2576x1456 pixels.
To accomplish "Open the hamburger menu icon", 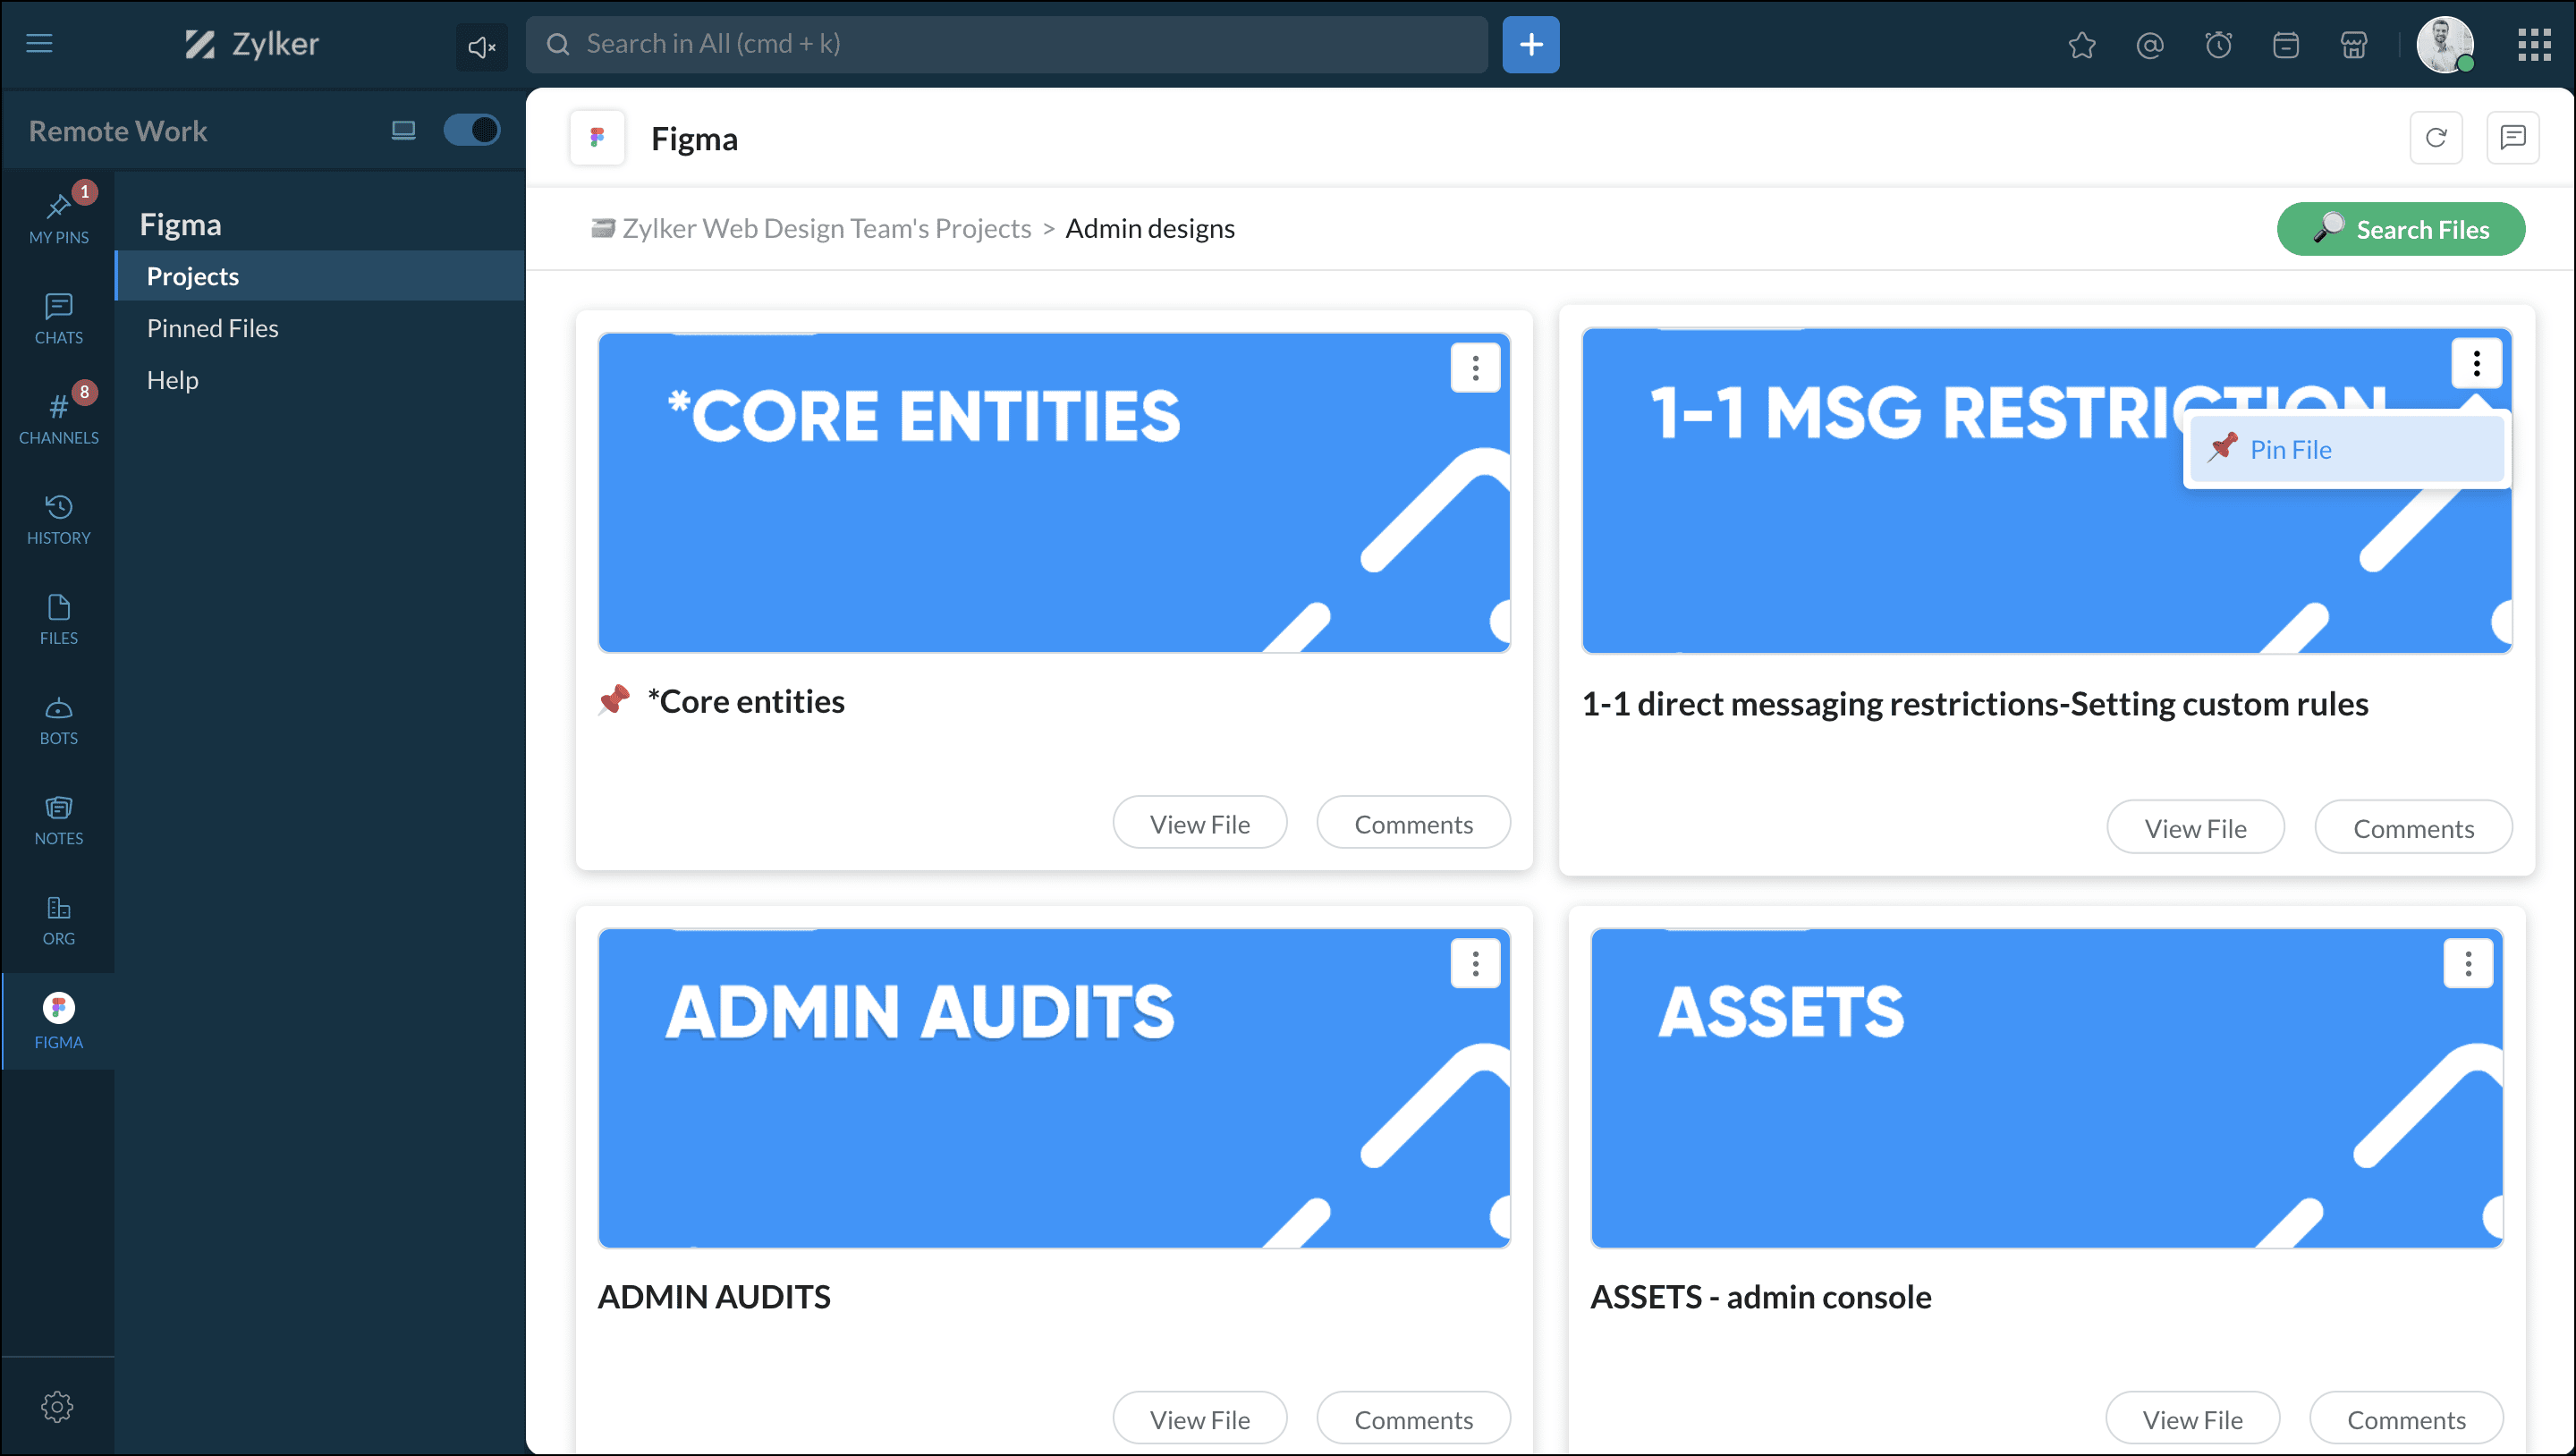I will [39, 44].
